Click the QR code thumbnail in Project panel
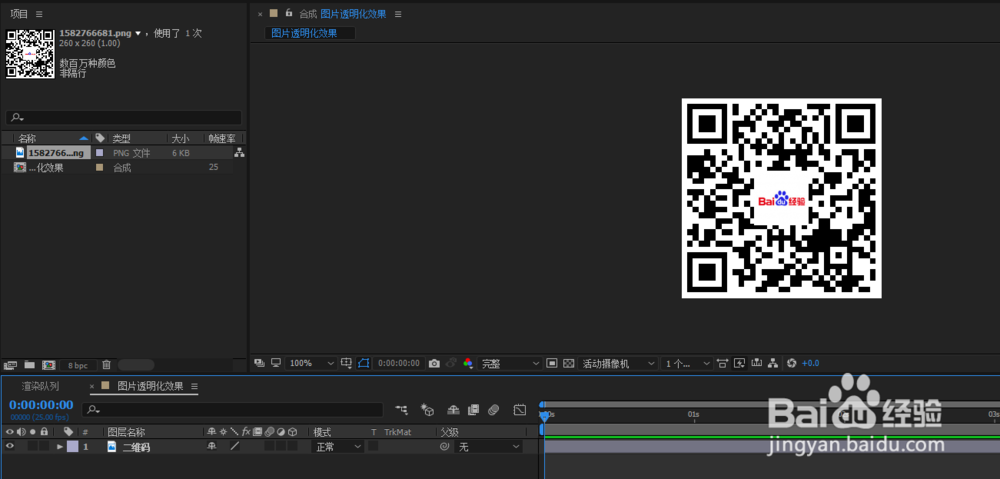Image resolution: width=1000 pixels, height=479 pixels. pos(30,54)
